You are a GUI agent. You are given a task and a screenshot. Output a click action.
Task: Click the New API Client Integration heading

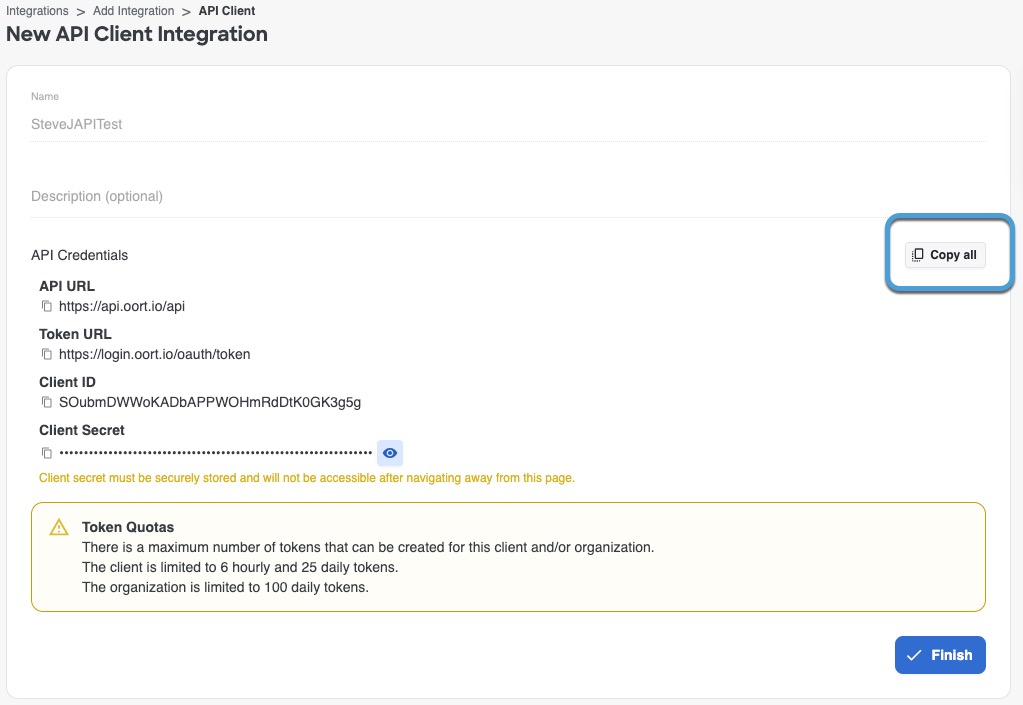(137, 33)
